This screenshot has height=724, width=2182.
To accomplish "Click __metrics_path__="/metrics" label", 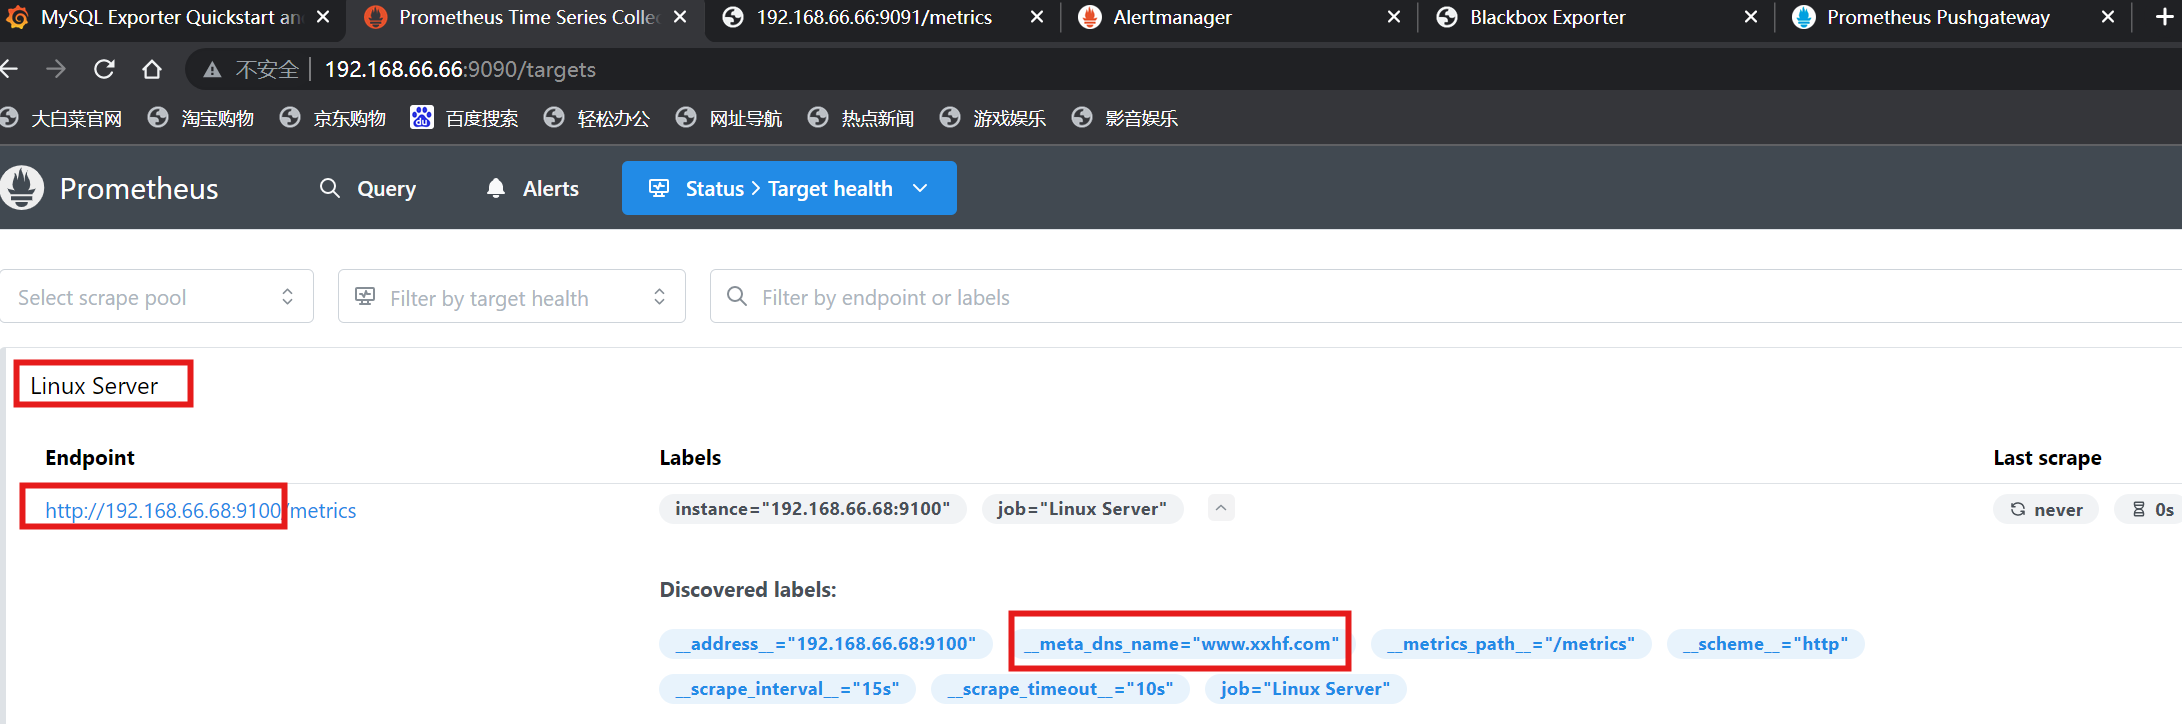I will 1511,643.
